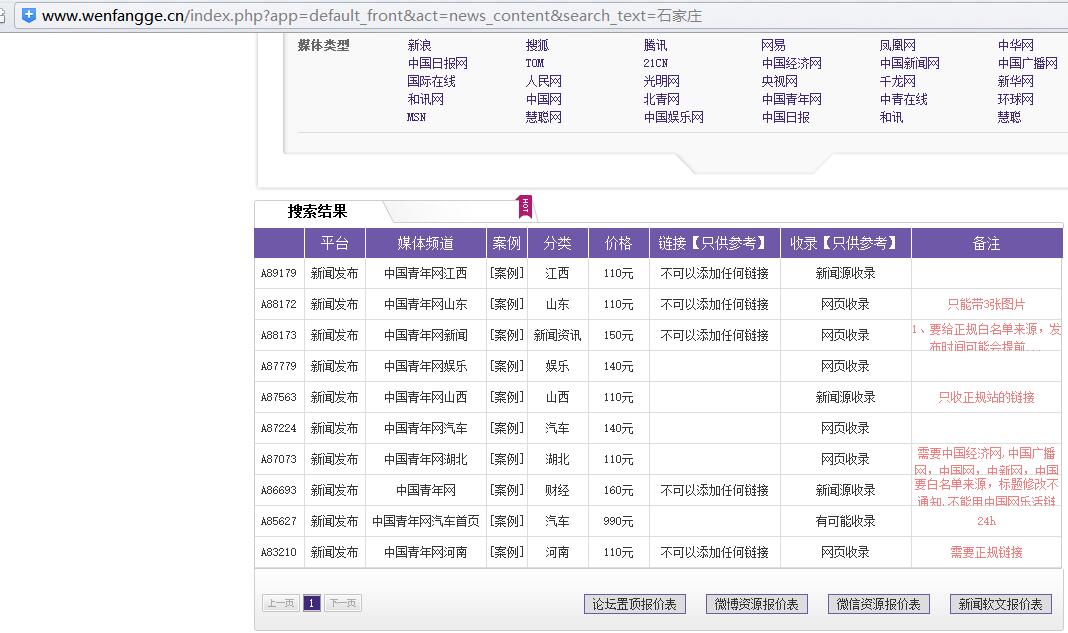This screenshot has width=1068, height=633.
Task: Filter by 中青在线
Action: 903,99
